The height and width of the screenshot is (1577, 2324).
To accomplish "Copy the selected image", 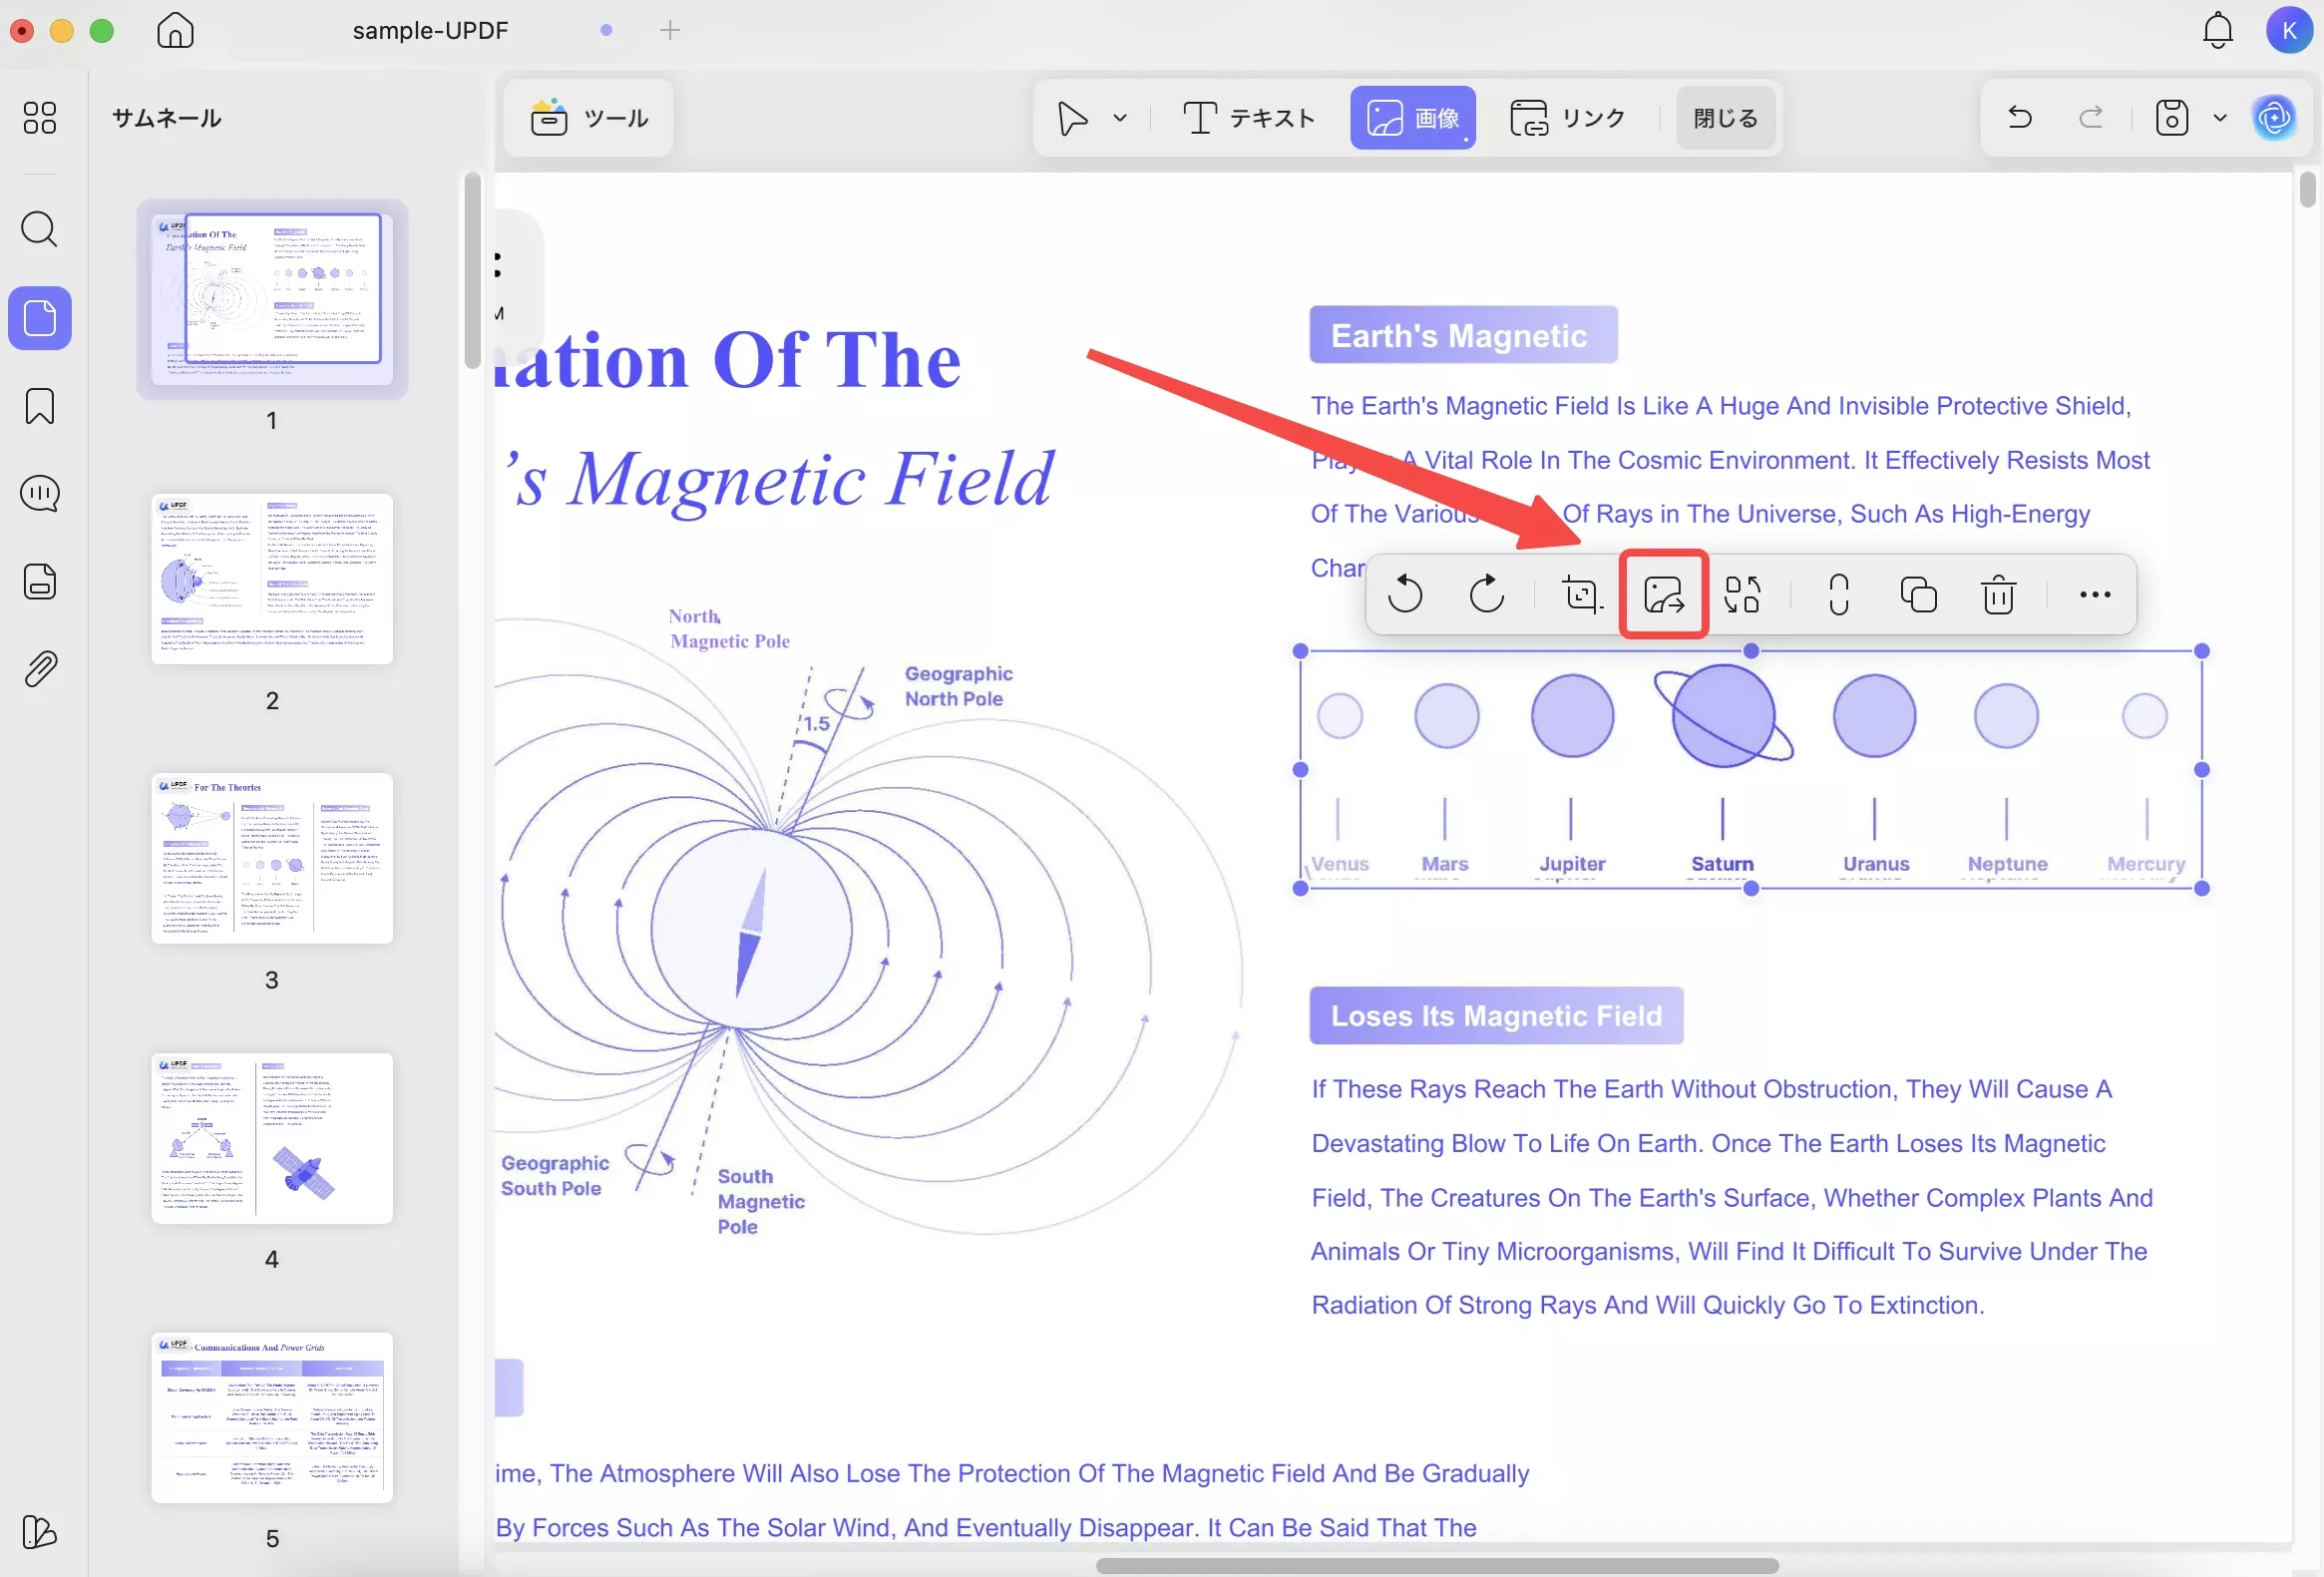I will click(1918, 594).
